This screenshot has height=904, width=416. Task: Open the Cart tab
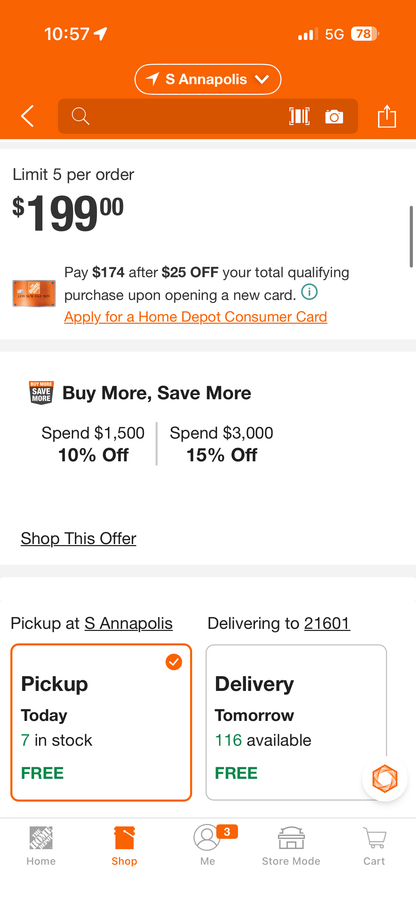point(374,846)
